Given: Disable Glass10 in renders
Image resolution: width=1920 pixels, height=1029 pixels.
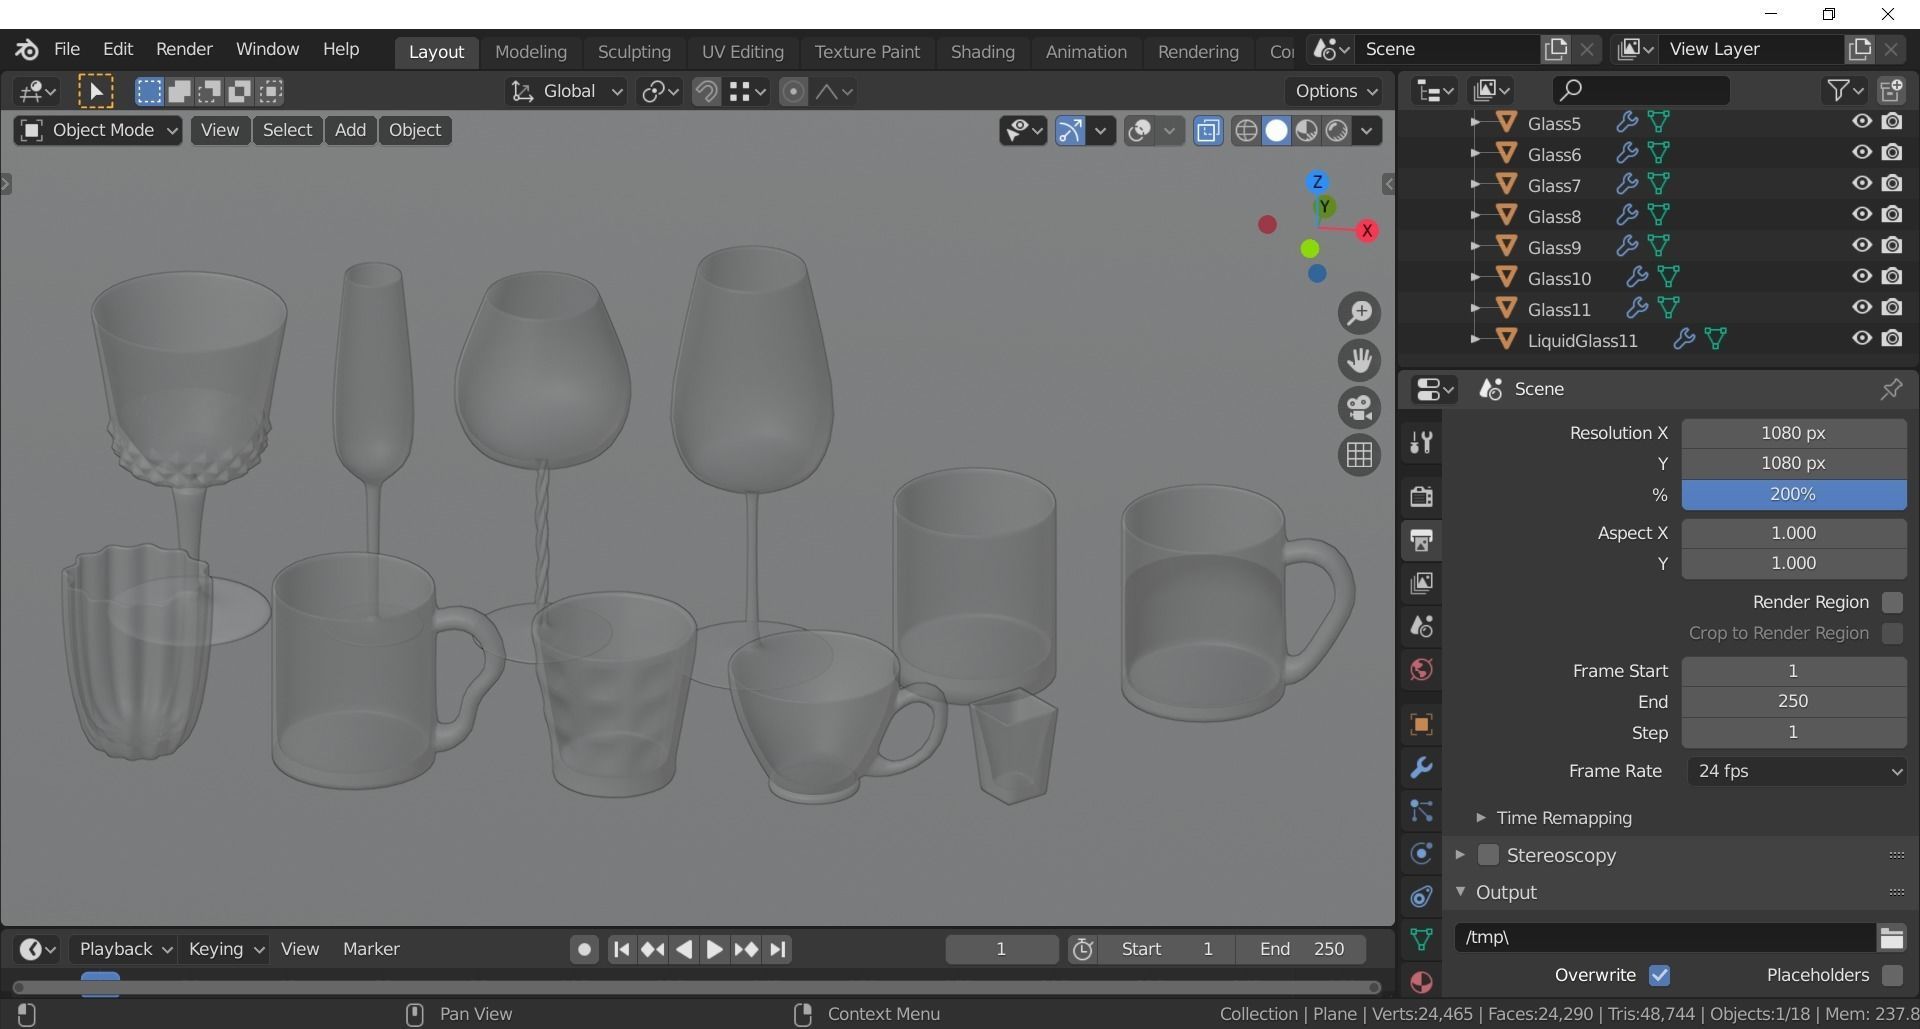Looking at the screenshot, I should [x=1892, y=277].
